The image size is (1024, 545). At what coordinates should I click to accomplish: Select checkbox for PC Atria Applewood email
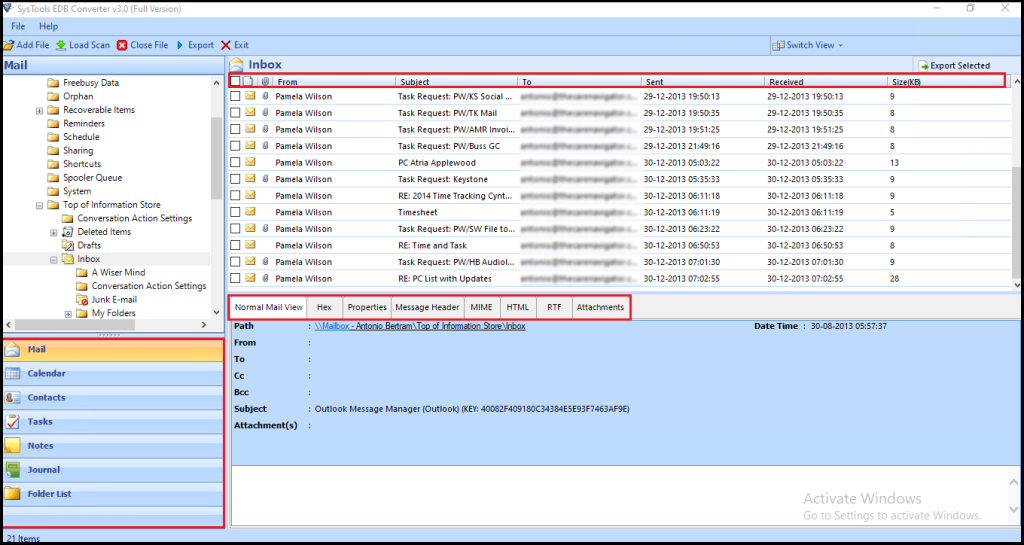[x=235, y=162]
